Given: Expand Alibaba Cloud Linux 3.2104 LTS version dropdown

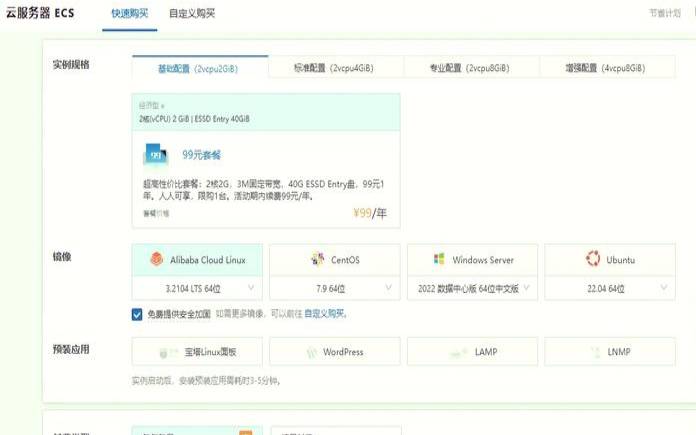Looking at the screenshot, I should point(249,288).
